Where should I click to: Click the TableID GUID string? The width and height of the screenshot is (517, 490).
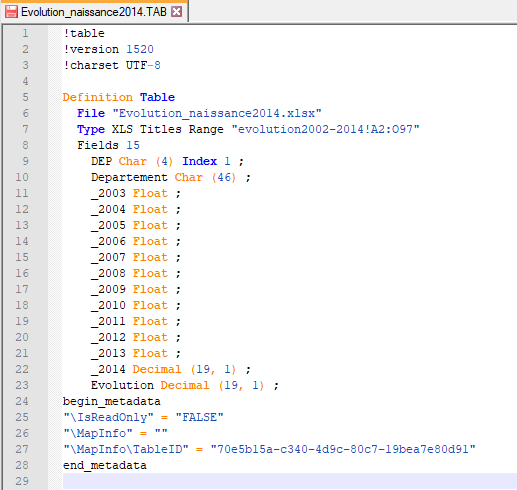(x=343, y=449)
